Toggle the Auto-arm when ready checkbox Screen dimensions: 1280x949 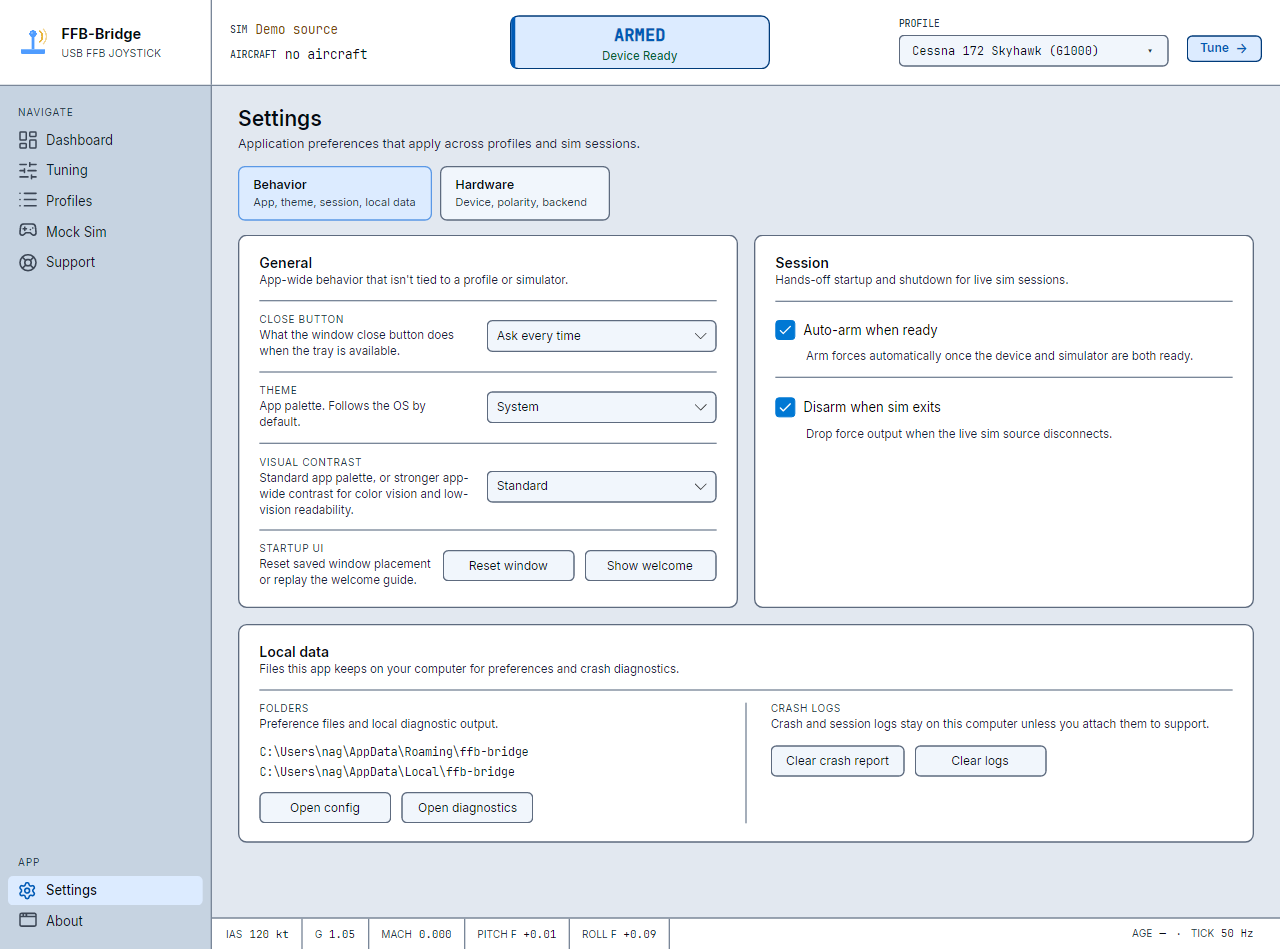tap(785, 330)
